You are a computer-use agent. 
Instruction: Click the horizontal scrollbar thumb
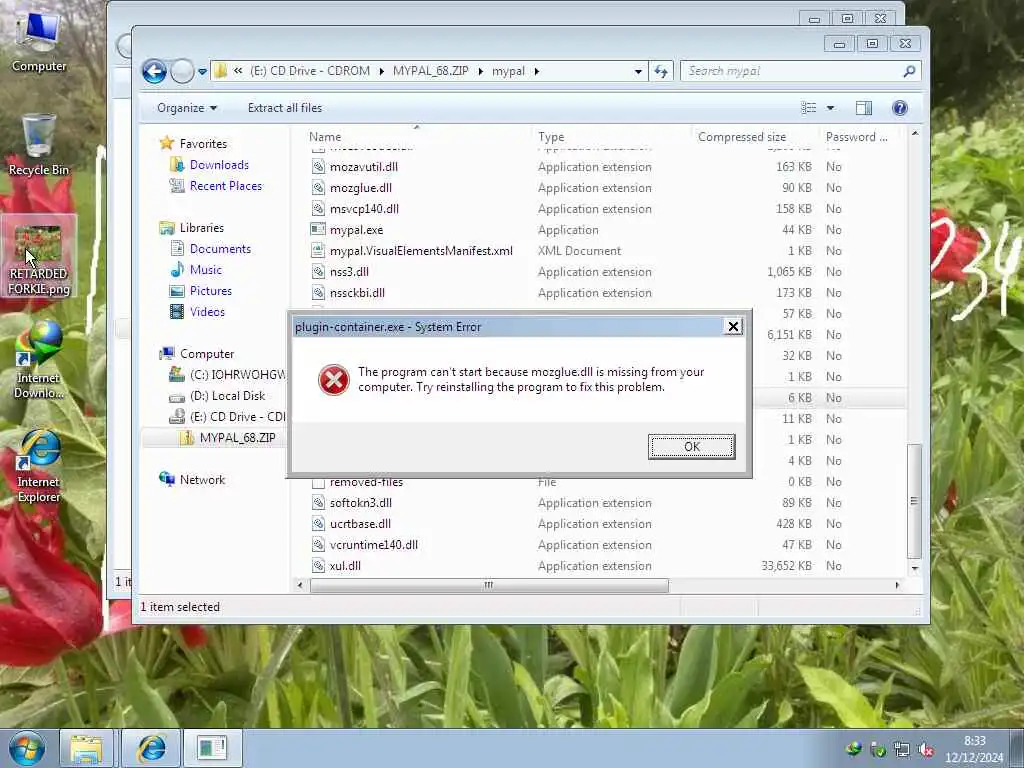coord(488,585)
